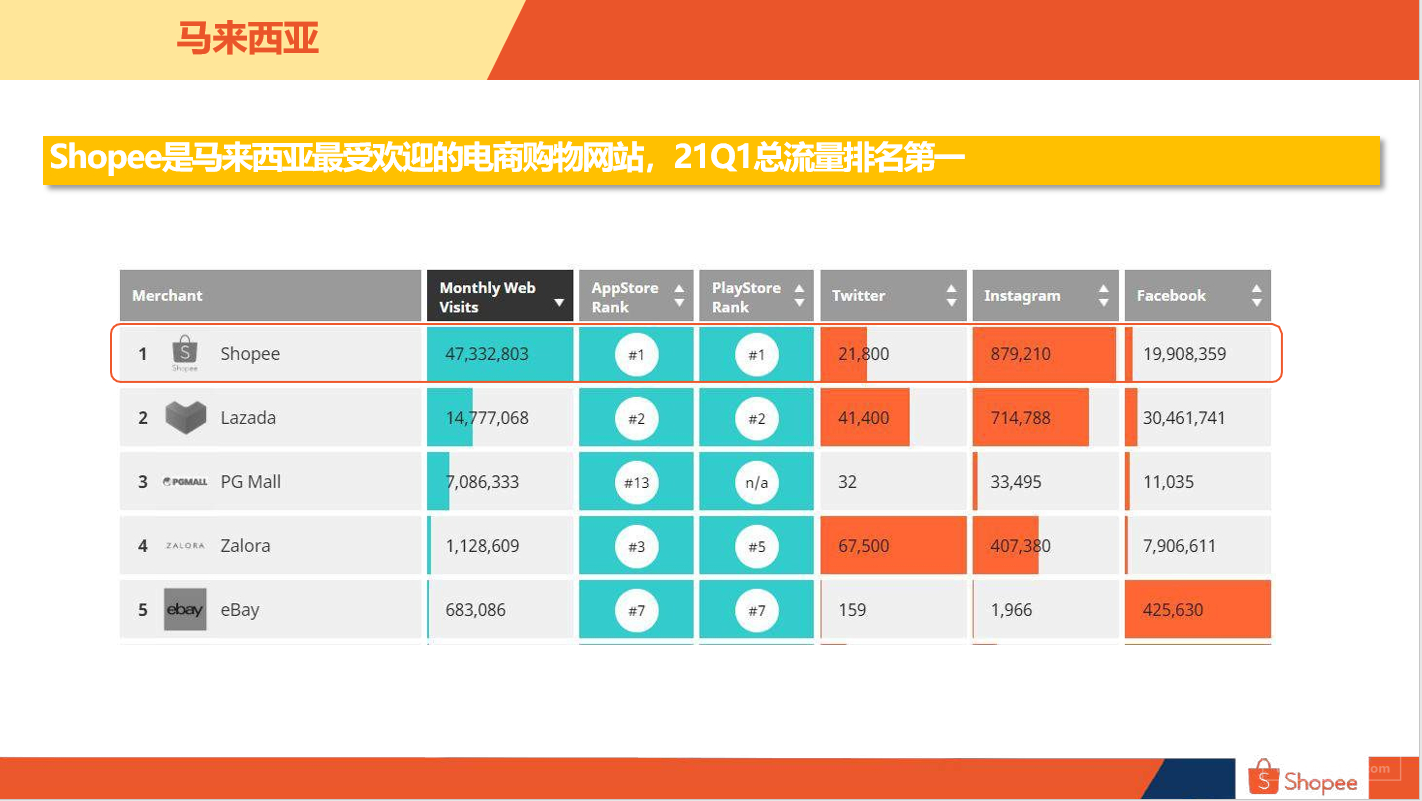The height and width of the screenshot is (801, 1422).
Task: Click Zalora Instagram value 407,380
Action: coord(1021,546)
